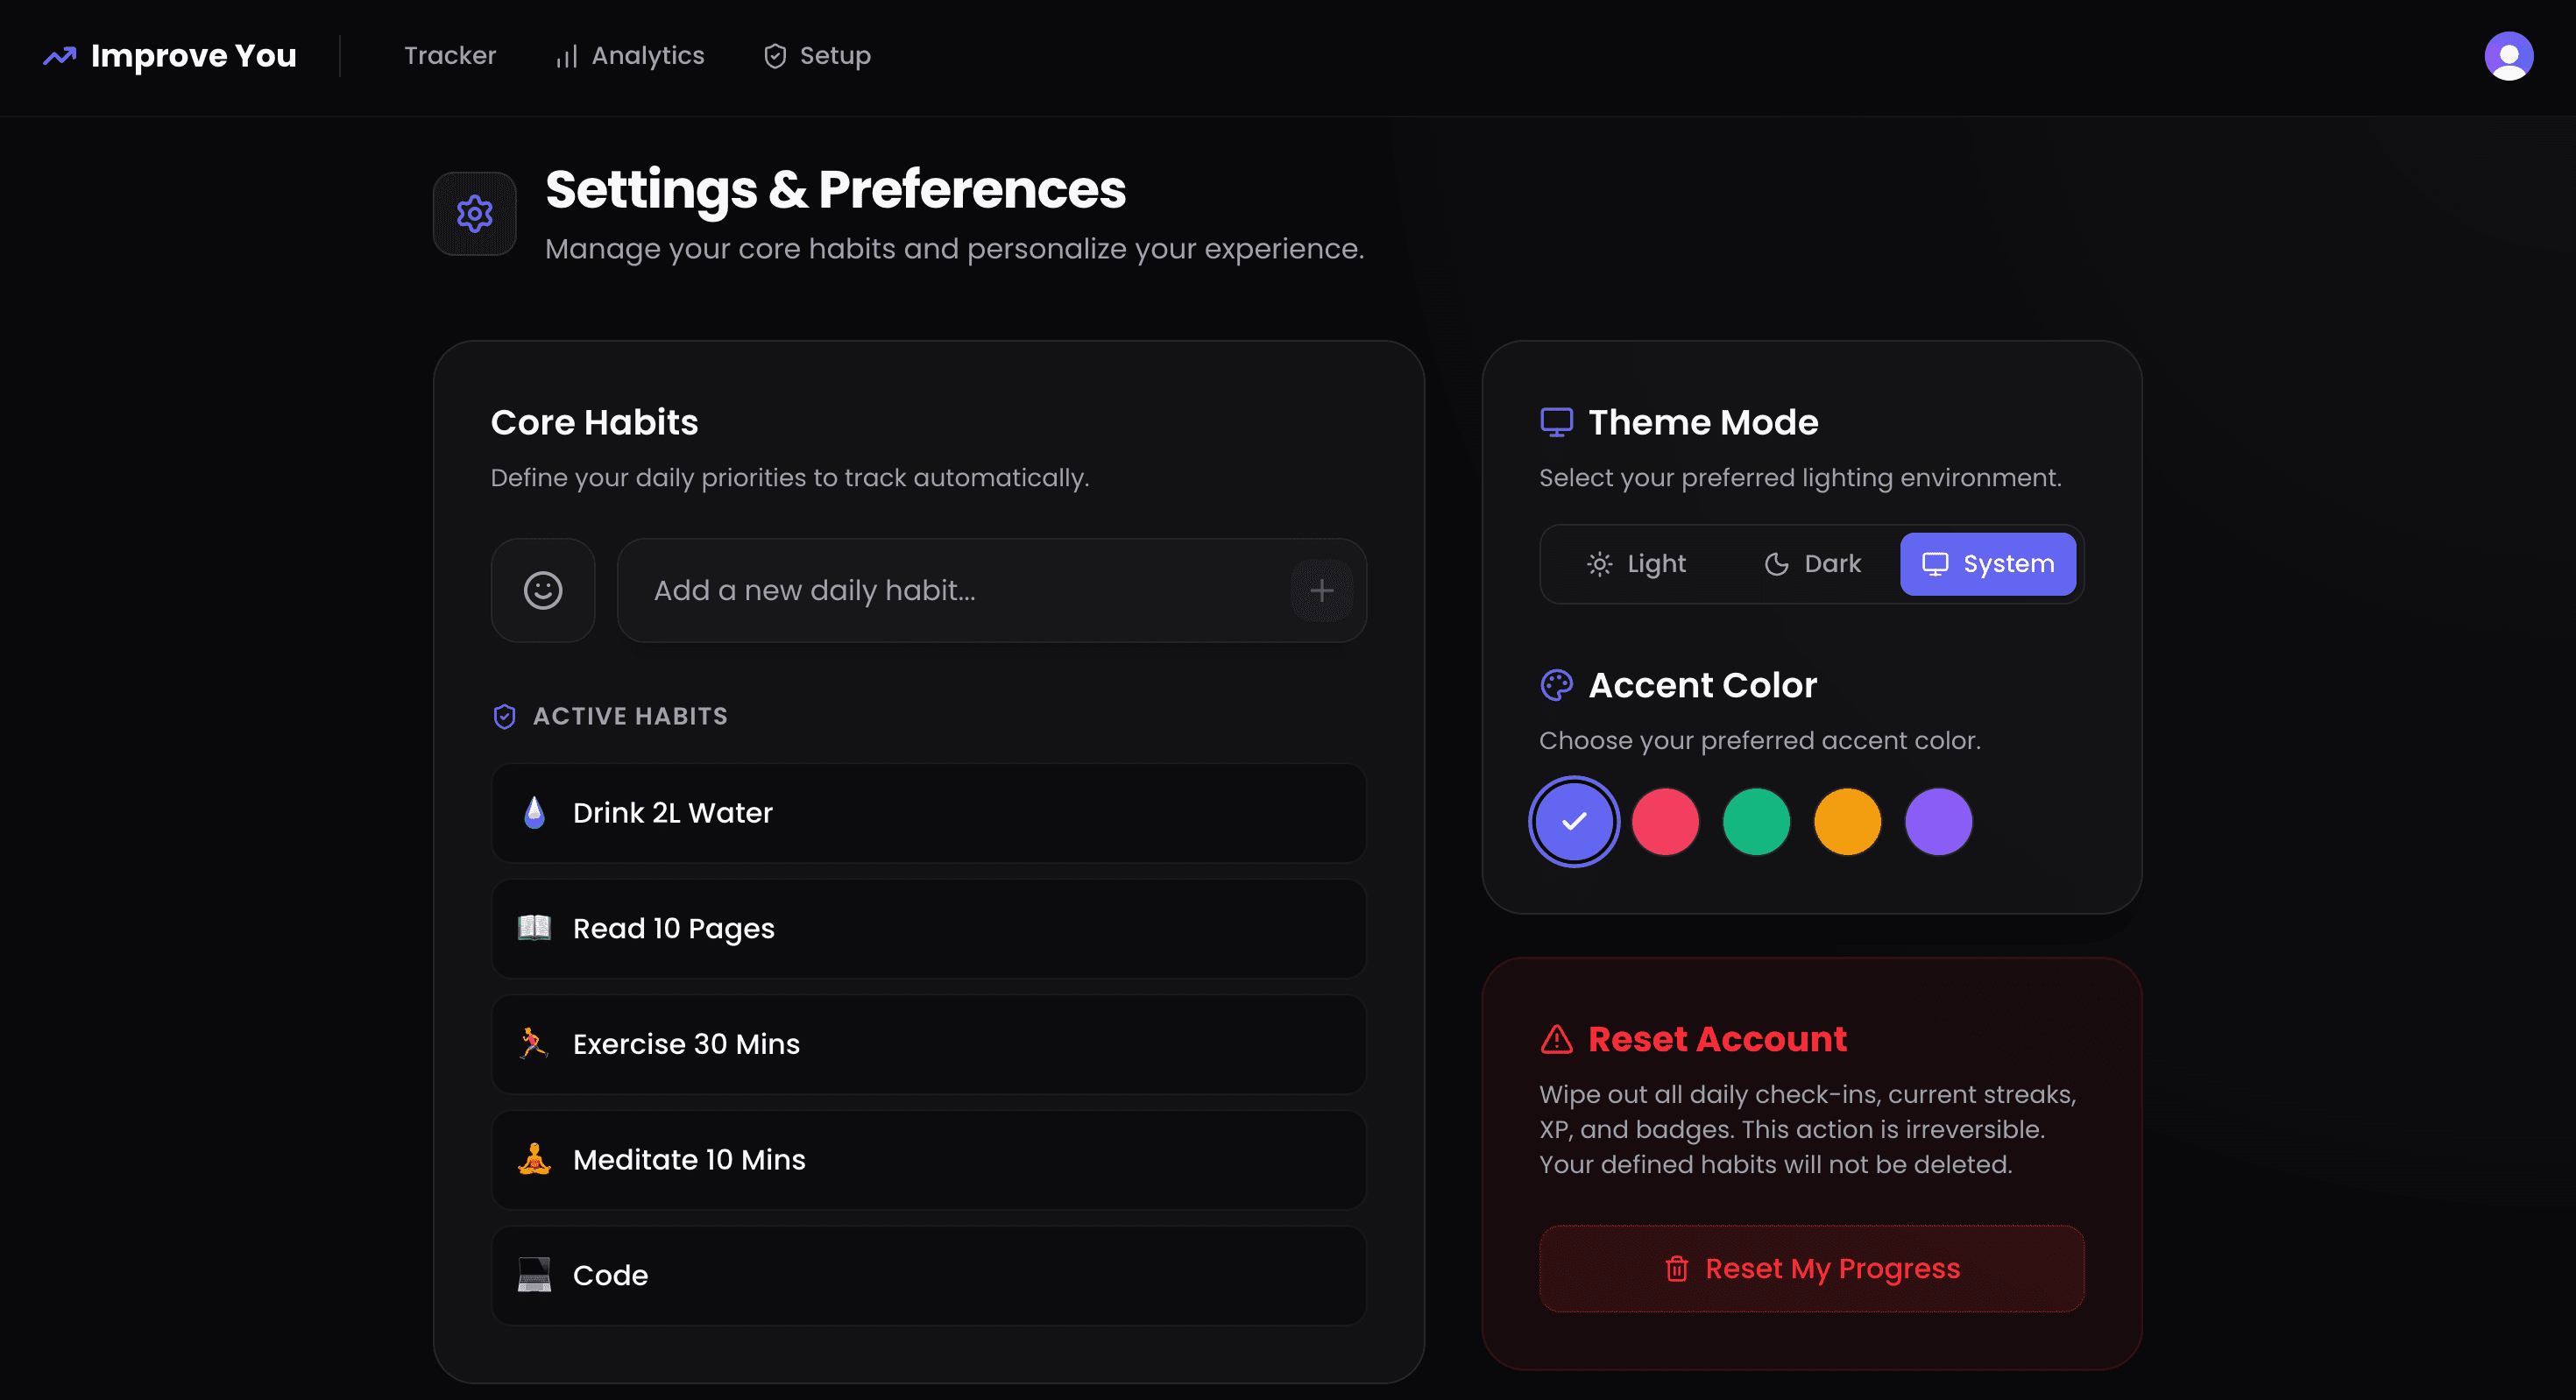Click Reset My Progress button
Viewport: 2576px width, 1400px height.
click(1811, 1268)
